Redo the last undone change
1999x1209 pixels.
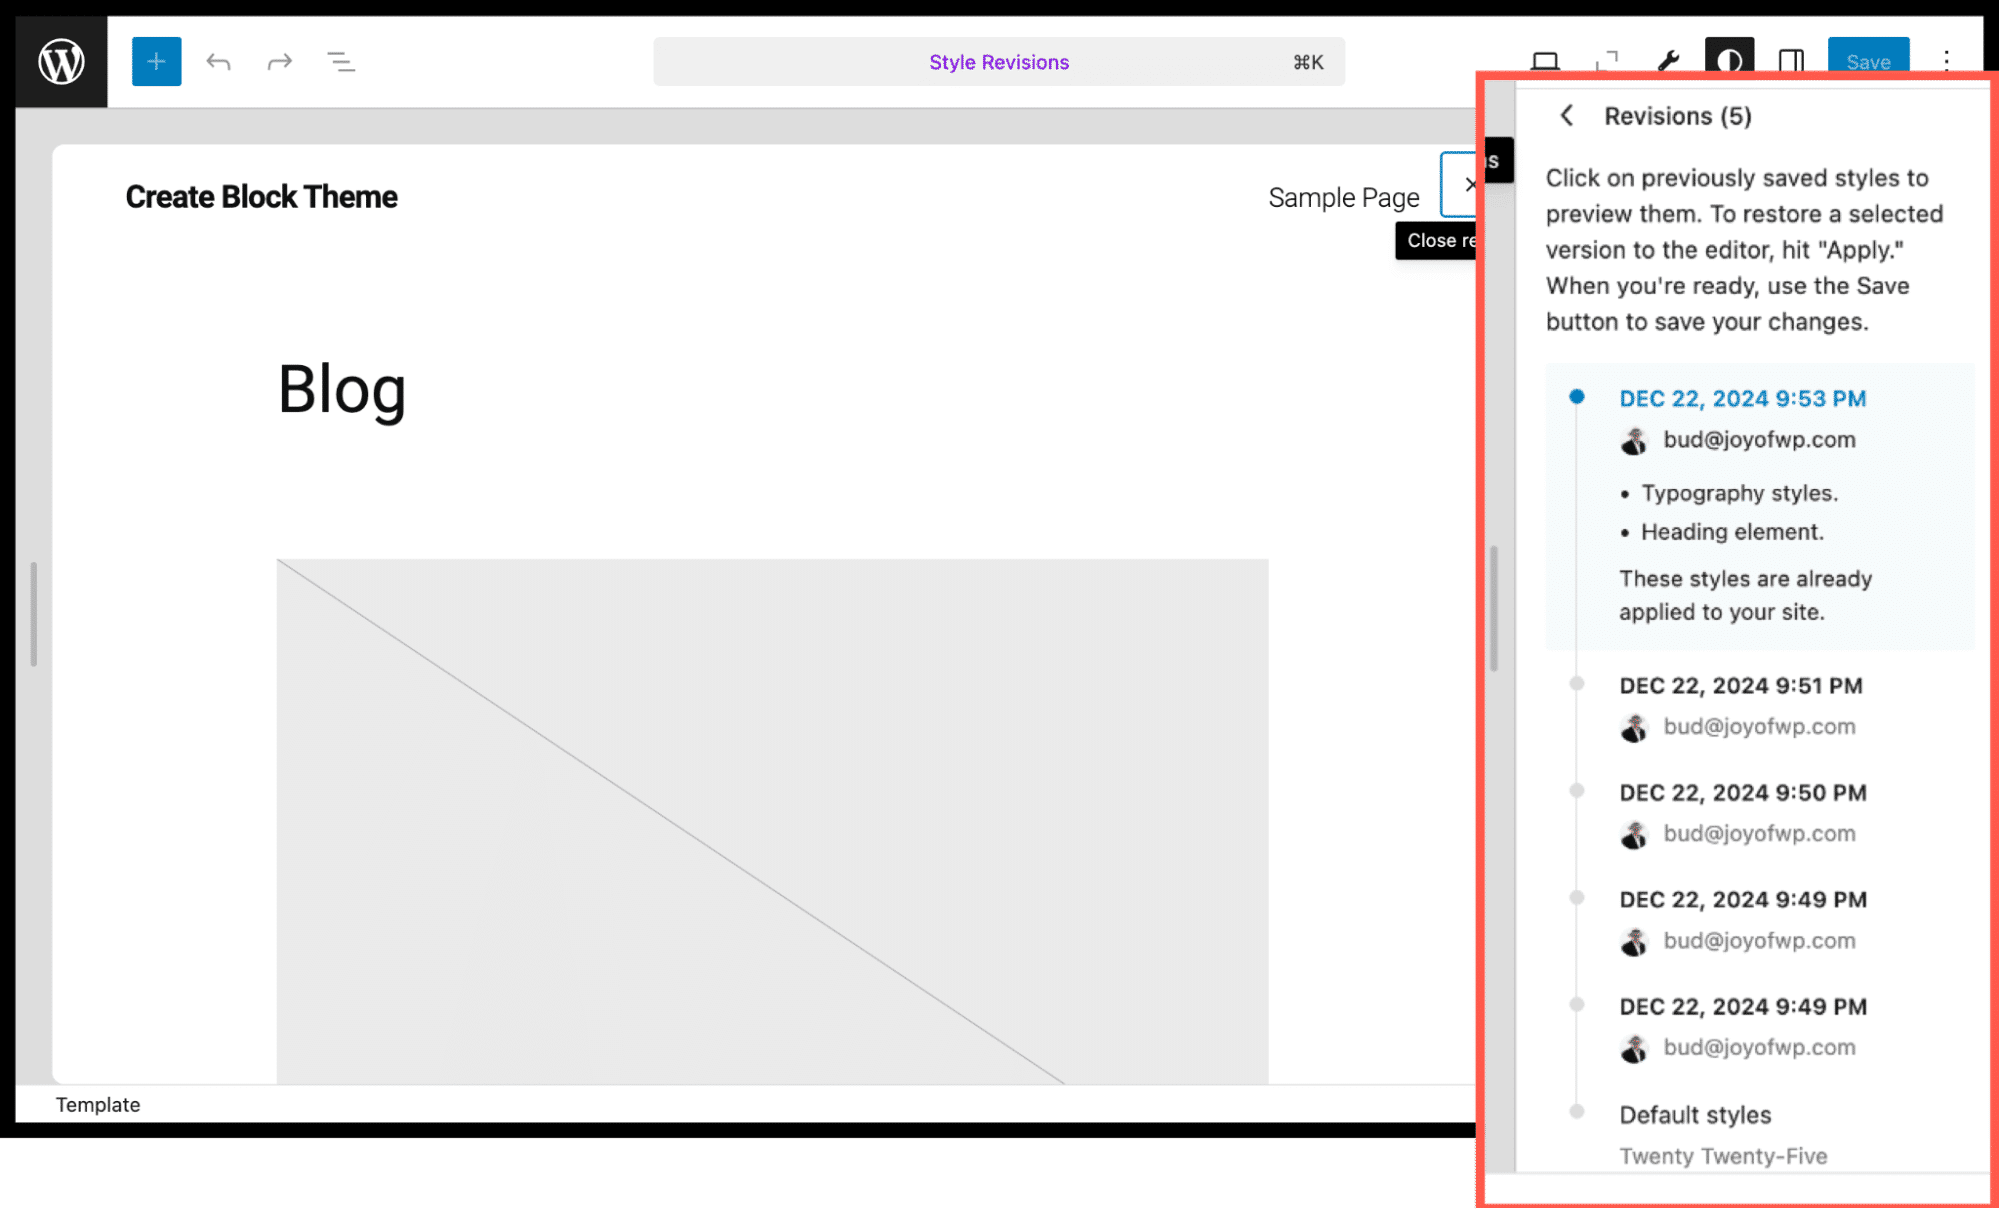279,62
